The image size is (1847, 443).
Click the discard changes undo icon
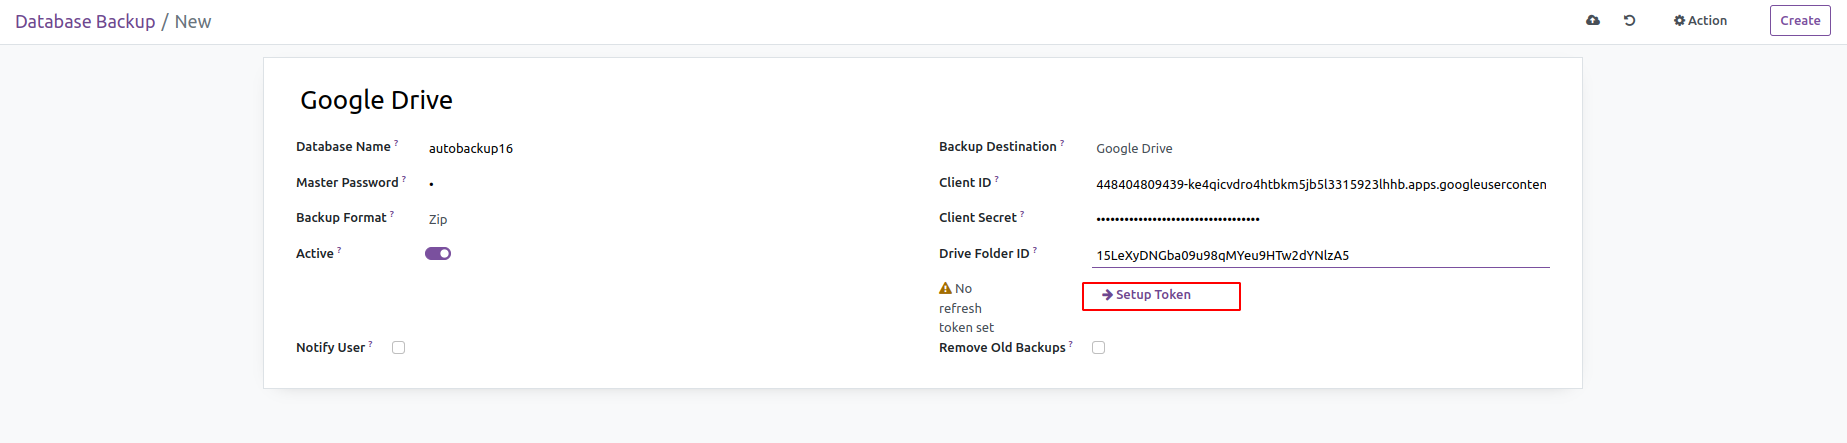coord(1629,21)
